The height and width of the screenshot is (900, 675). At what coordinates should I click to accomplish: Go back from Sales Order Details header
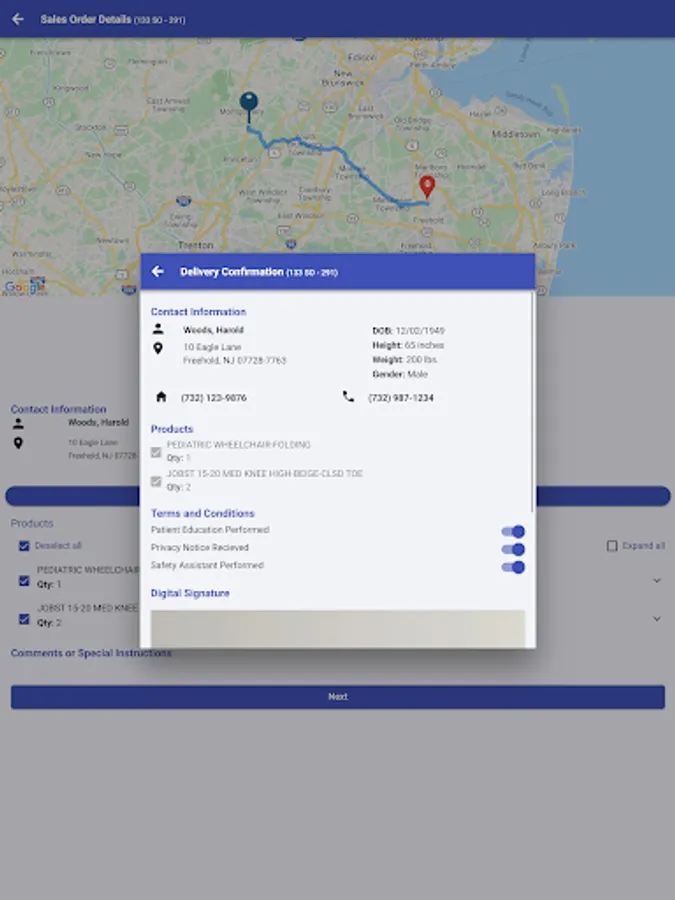[x=18, y=19]
